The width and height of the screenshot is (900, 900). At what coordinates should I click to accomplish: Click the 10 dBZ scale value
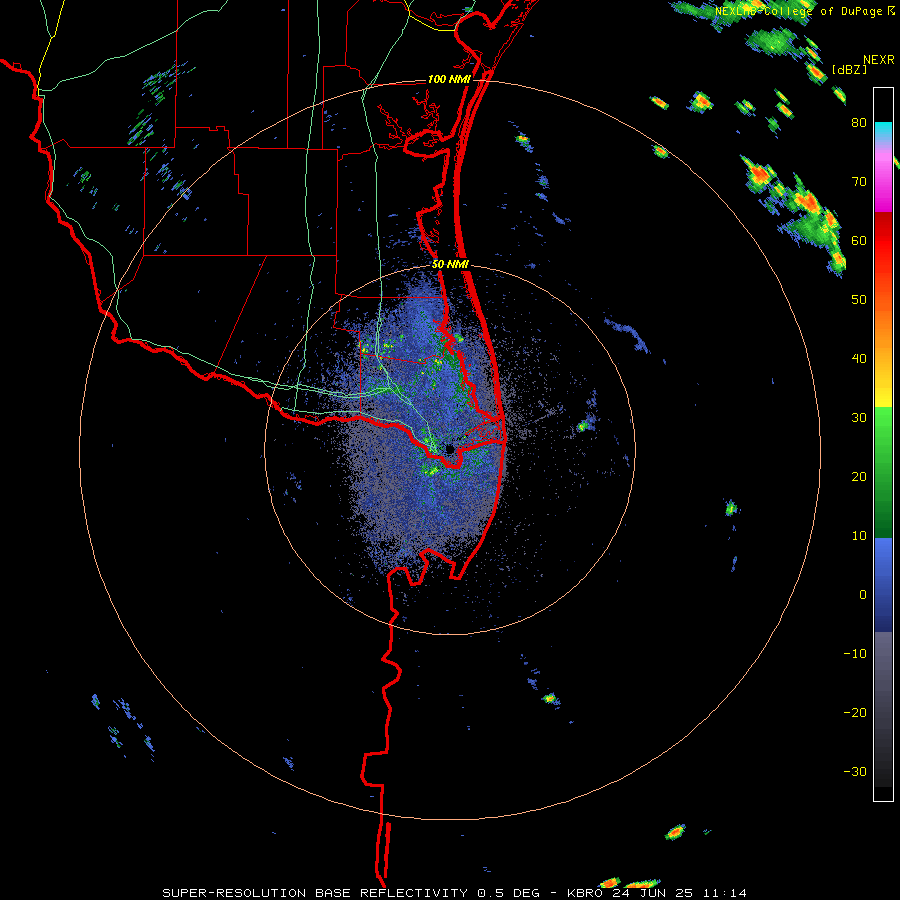[x=859, y=536]
